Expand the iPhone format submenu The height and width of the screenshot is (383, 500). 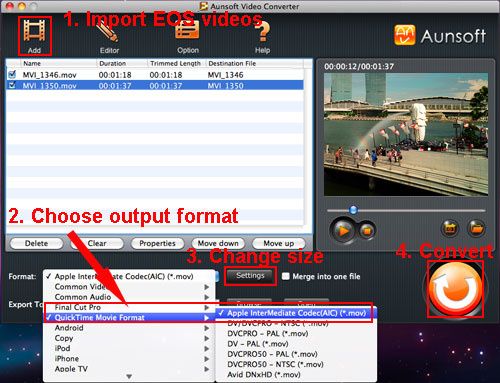coord(129,359)
